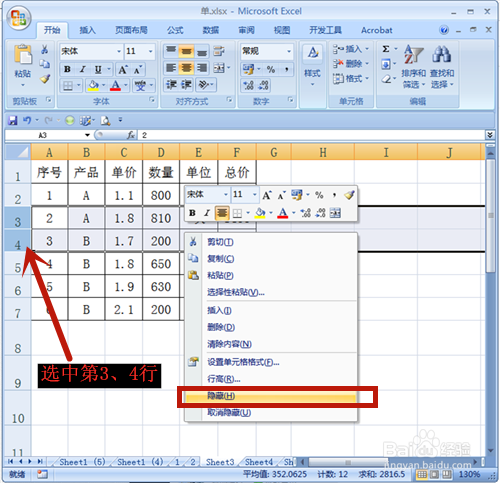Viewport: 500px width, 483px height.
Task: Choose Unhide from the context menu
Action: coord(271,413)
